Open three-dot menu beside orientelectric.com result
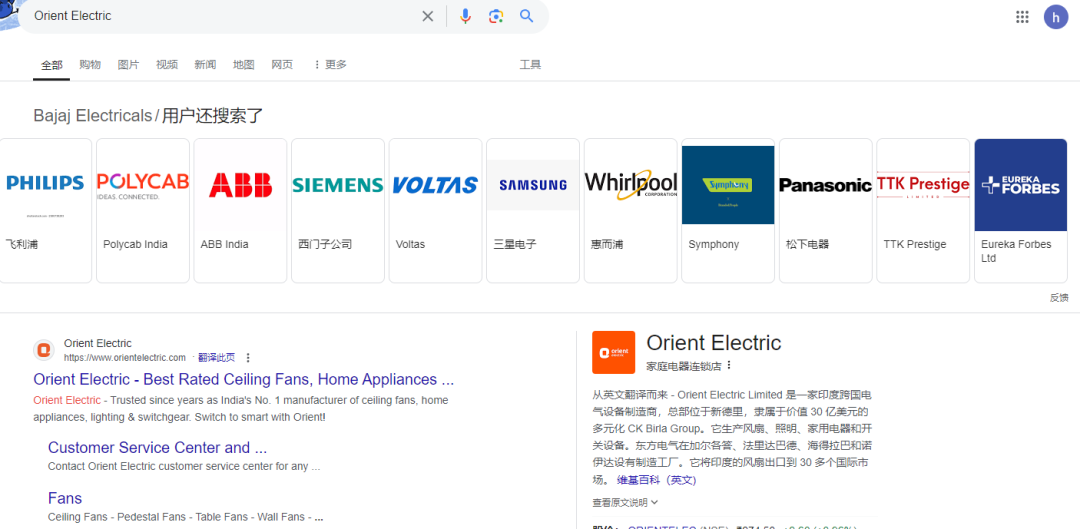This screenshot has width=1080, height=529. click(x=248, y=357)
